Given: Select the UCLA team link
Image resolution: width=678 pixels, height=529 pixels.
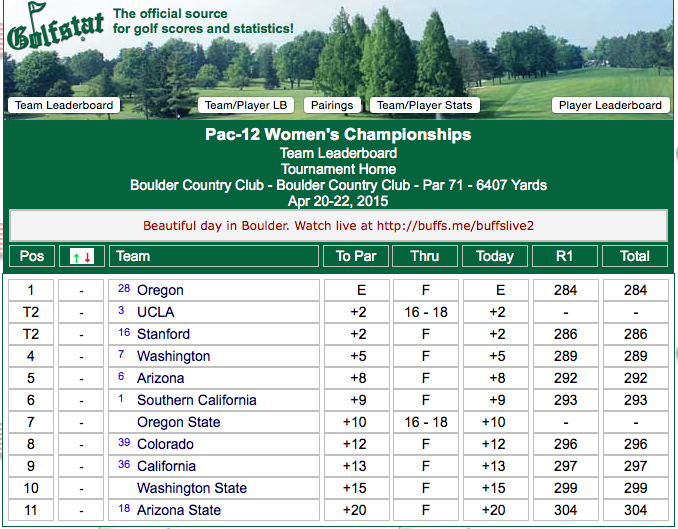Looking at the screenshot, I should (156, 312).
